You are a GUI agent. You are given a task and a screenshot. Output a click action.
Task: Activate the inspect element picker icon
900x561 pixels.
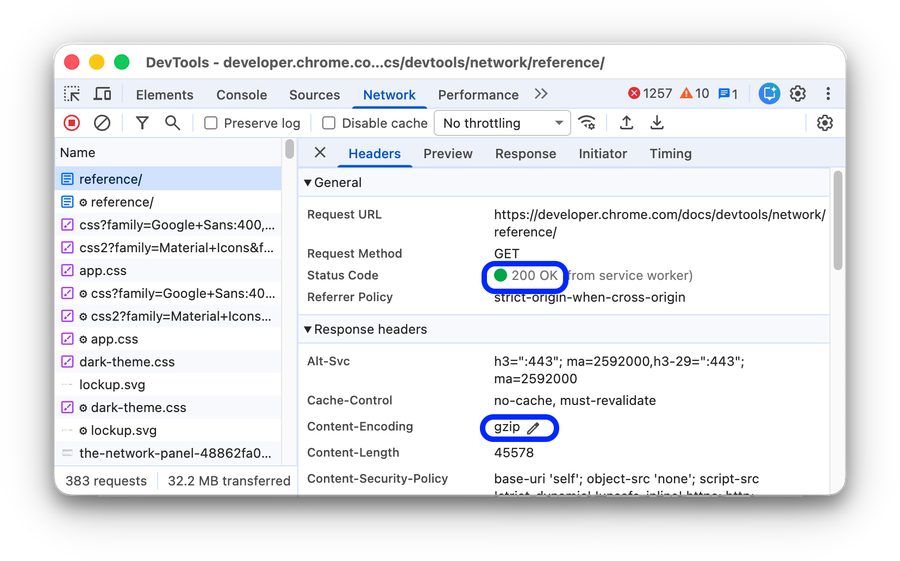[x=72, y=94]
